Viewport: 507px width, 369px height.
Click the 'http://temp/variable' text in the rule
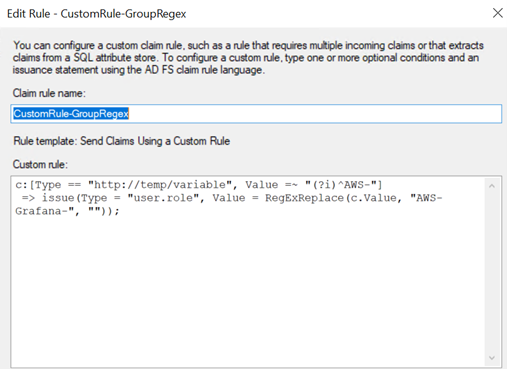click(x=160, y=185)
